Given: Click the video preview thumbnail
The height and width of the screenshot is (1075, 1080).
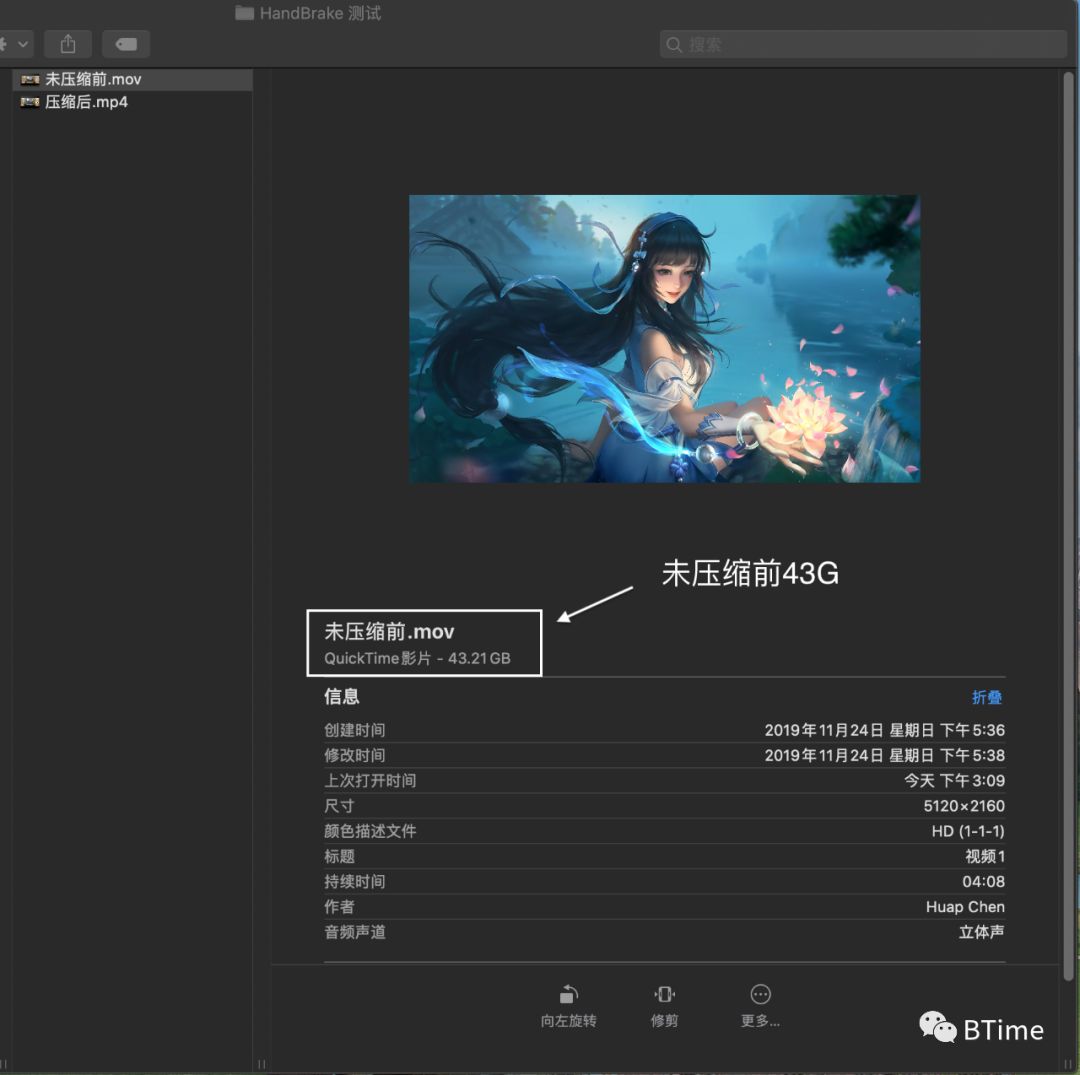Looking at the screenshot, I should click(663, 338).
